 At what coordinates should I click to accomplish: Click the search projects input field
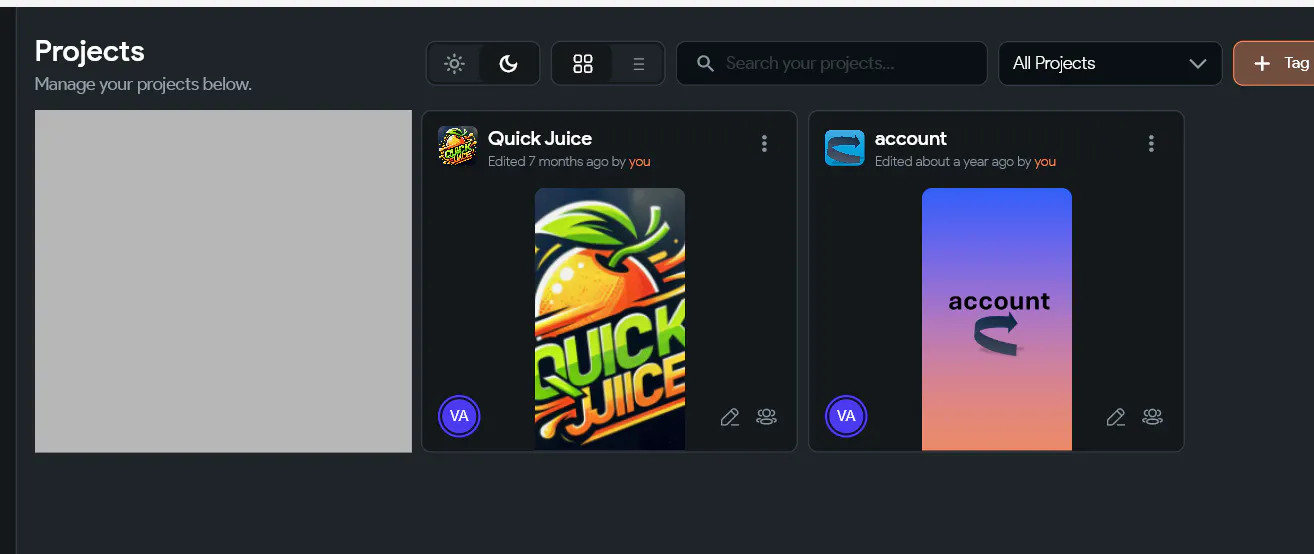(x=832, y=63)
